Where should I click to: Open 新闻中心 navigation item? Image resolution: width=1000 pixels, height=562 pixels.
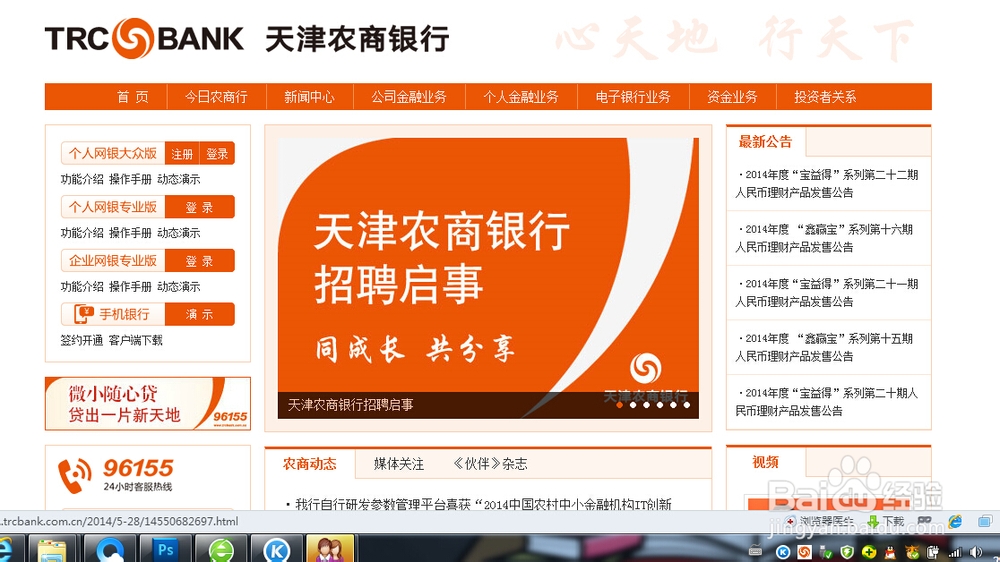[x=309, y=97]
